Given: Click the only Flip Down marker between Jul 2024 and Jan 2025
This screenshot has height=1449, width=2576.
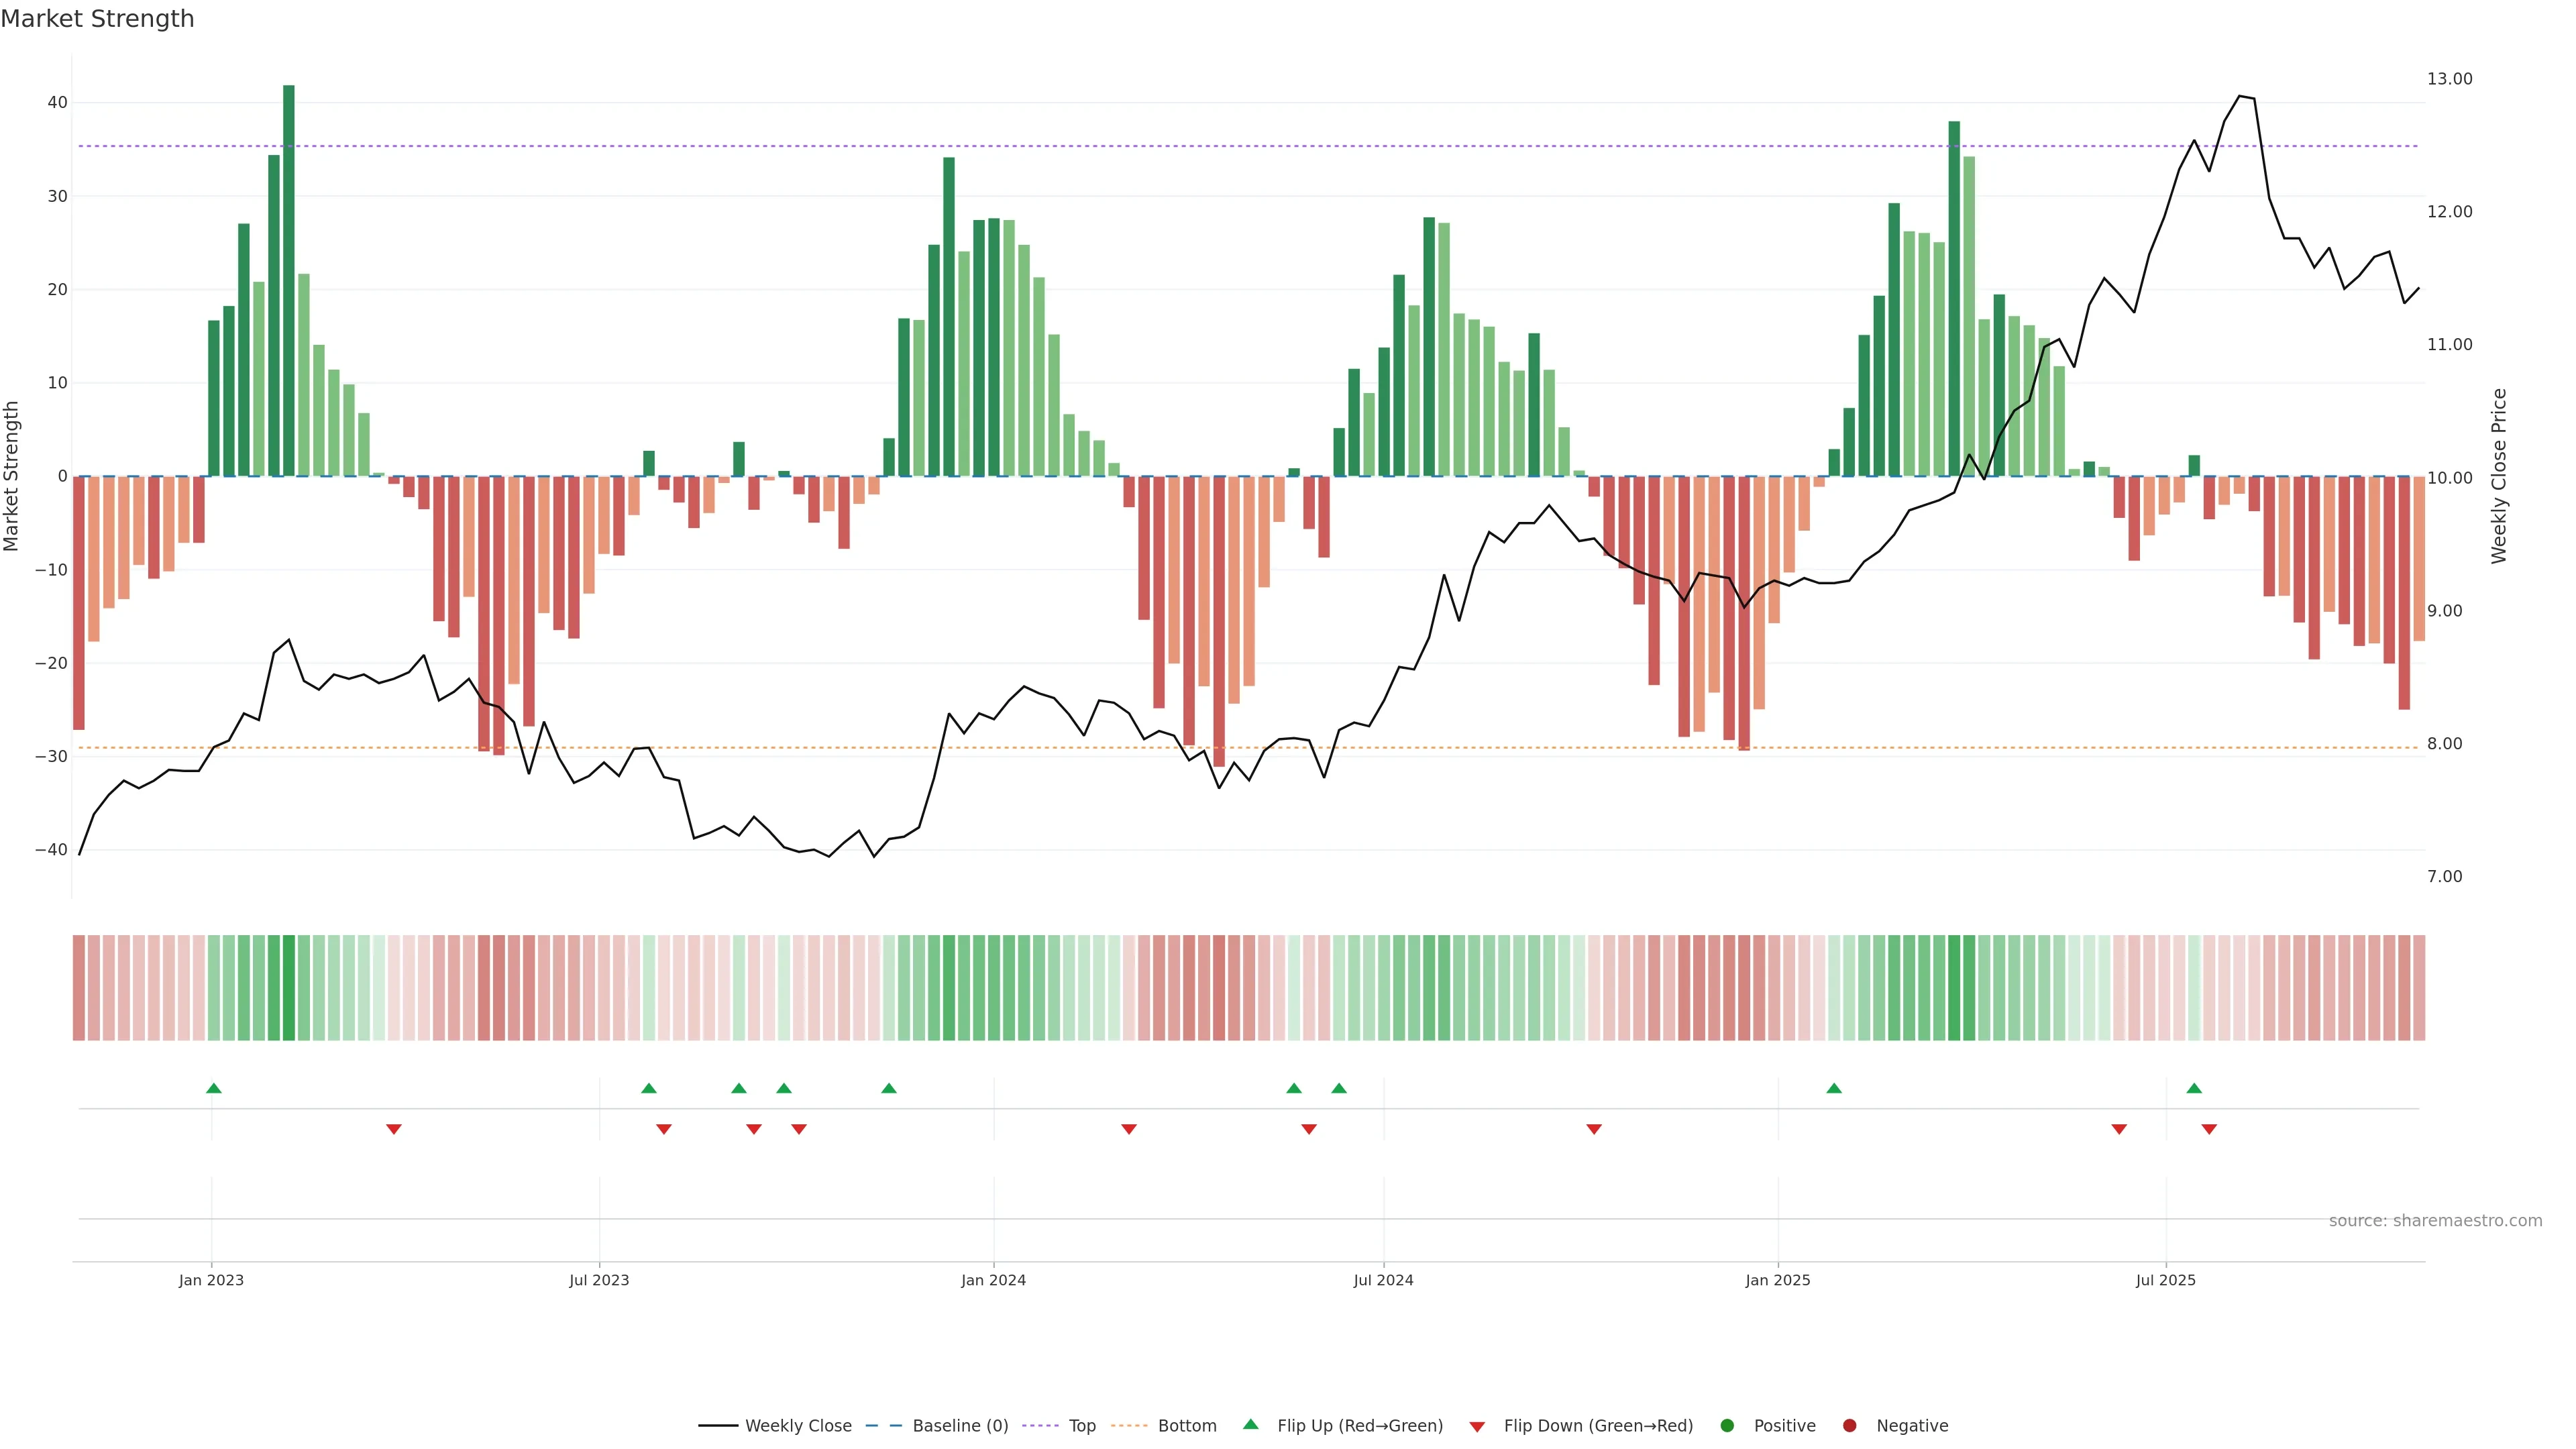Looking at the screenshot, I should click(x=1594, y=1129).
